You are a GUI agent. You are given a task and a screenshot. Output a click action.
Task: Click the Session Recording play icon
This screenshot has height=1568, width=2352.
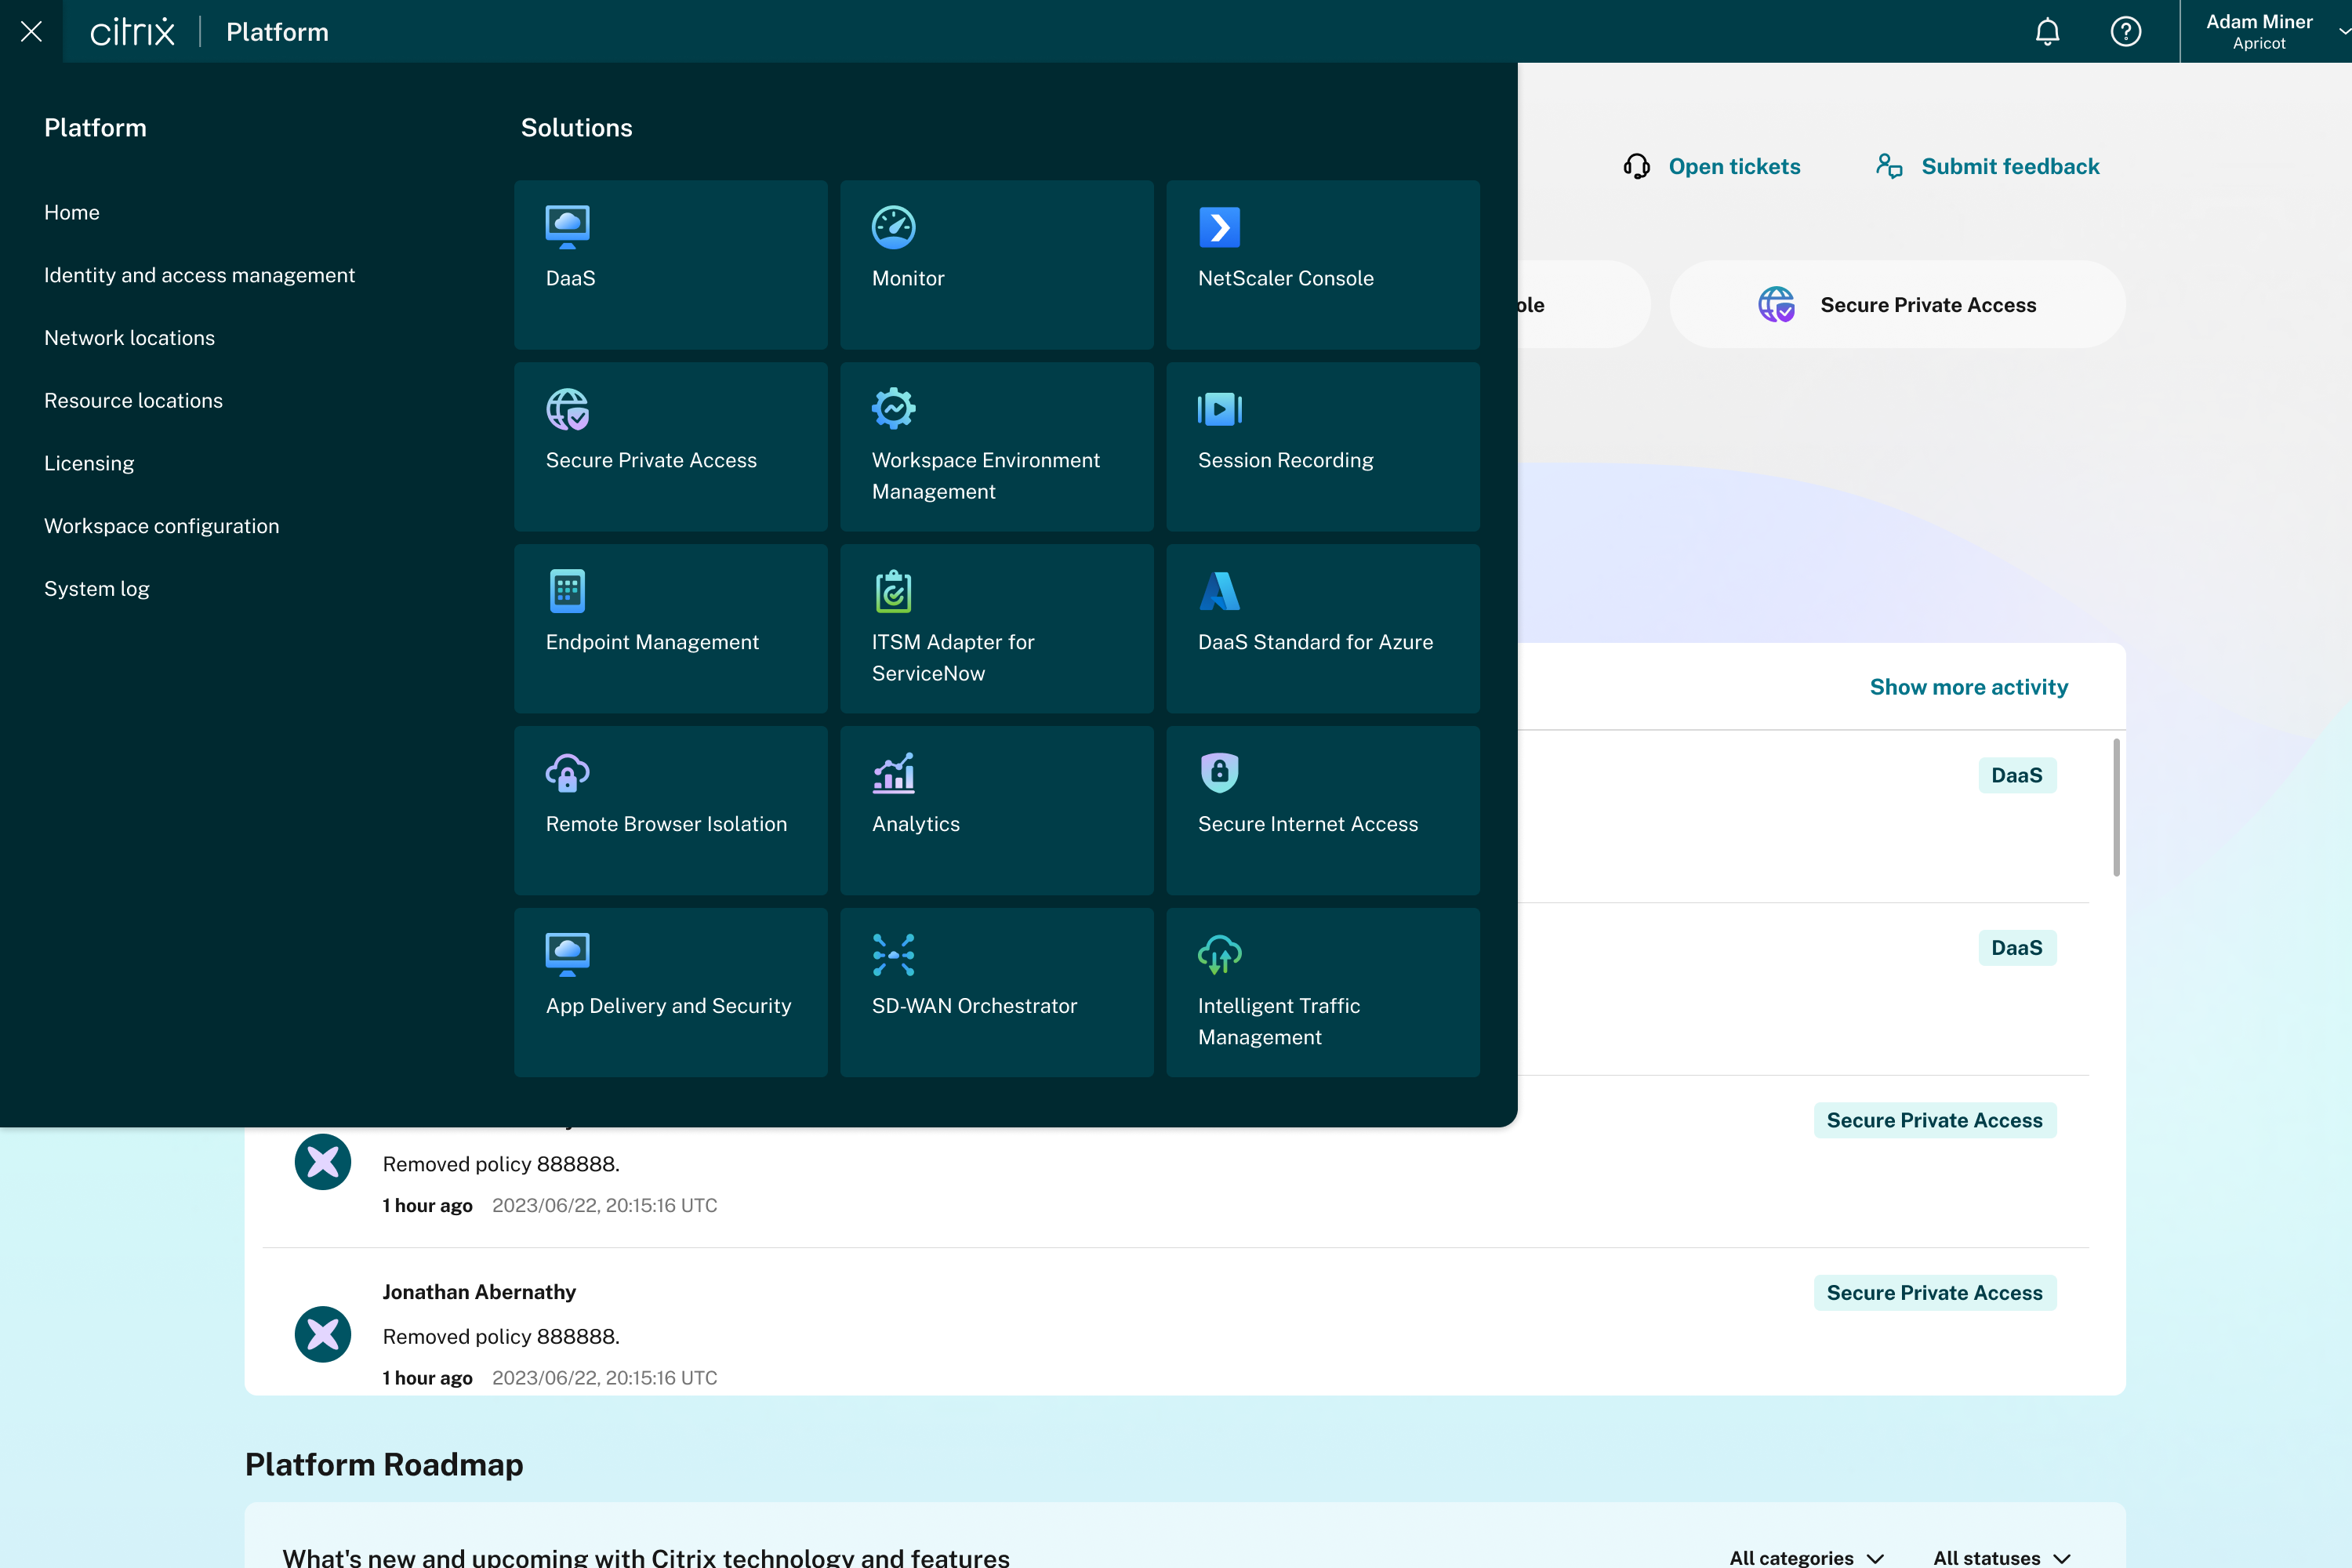point(1219,409)
